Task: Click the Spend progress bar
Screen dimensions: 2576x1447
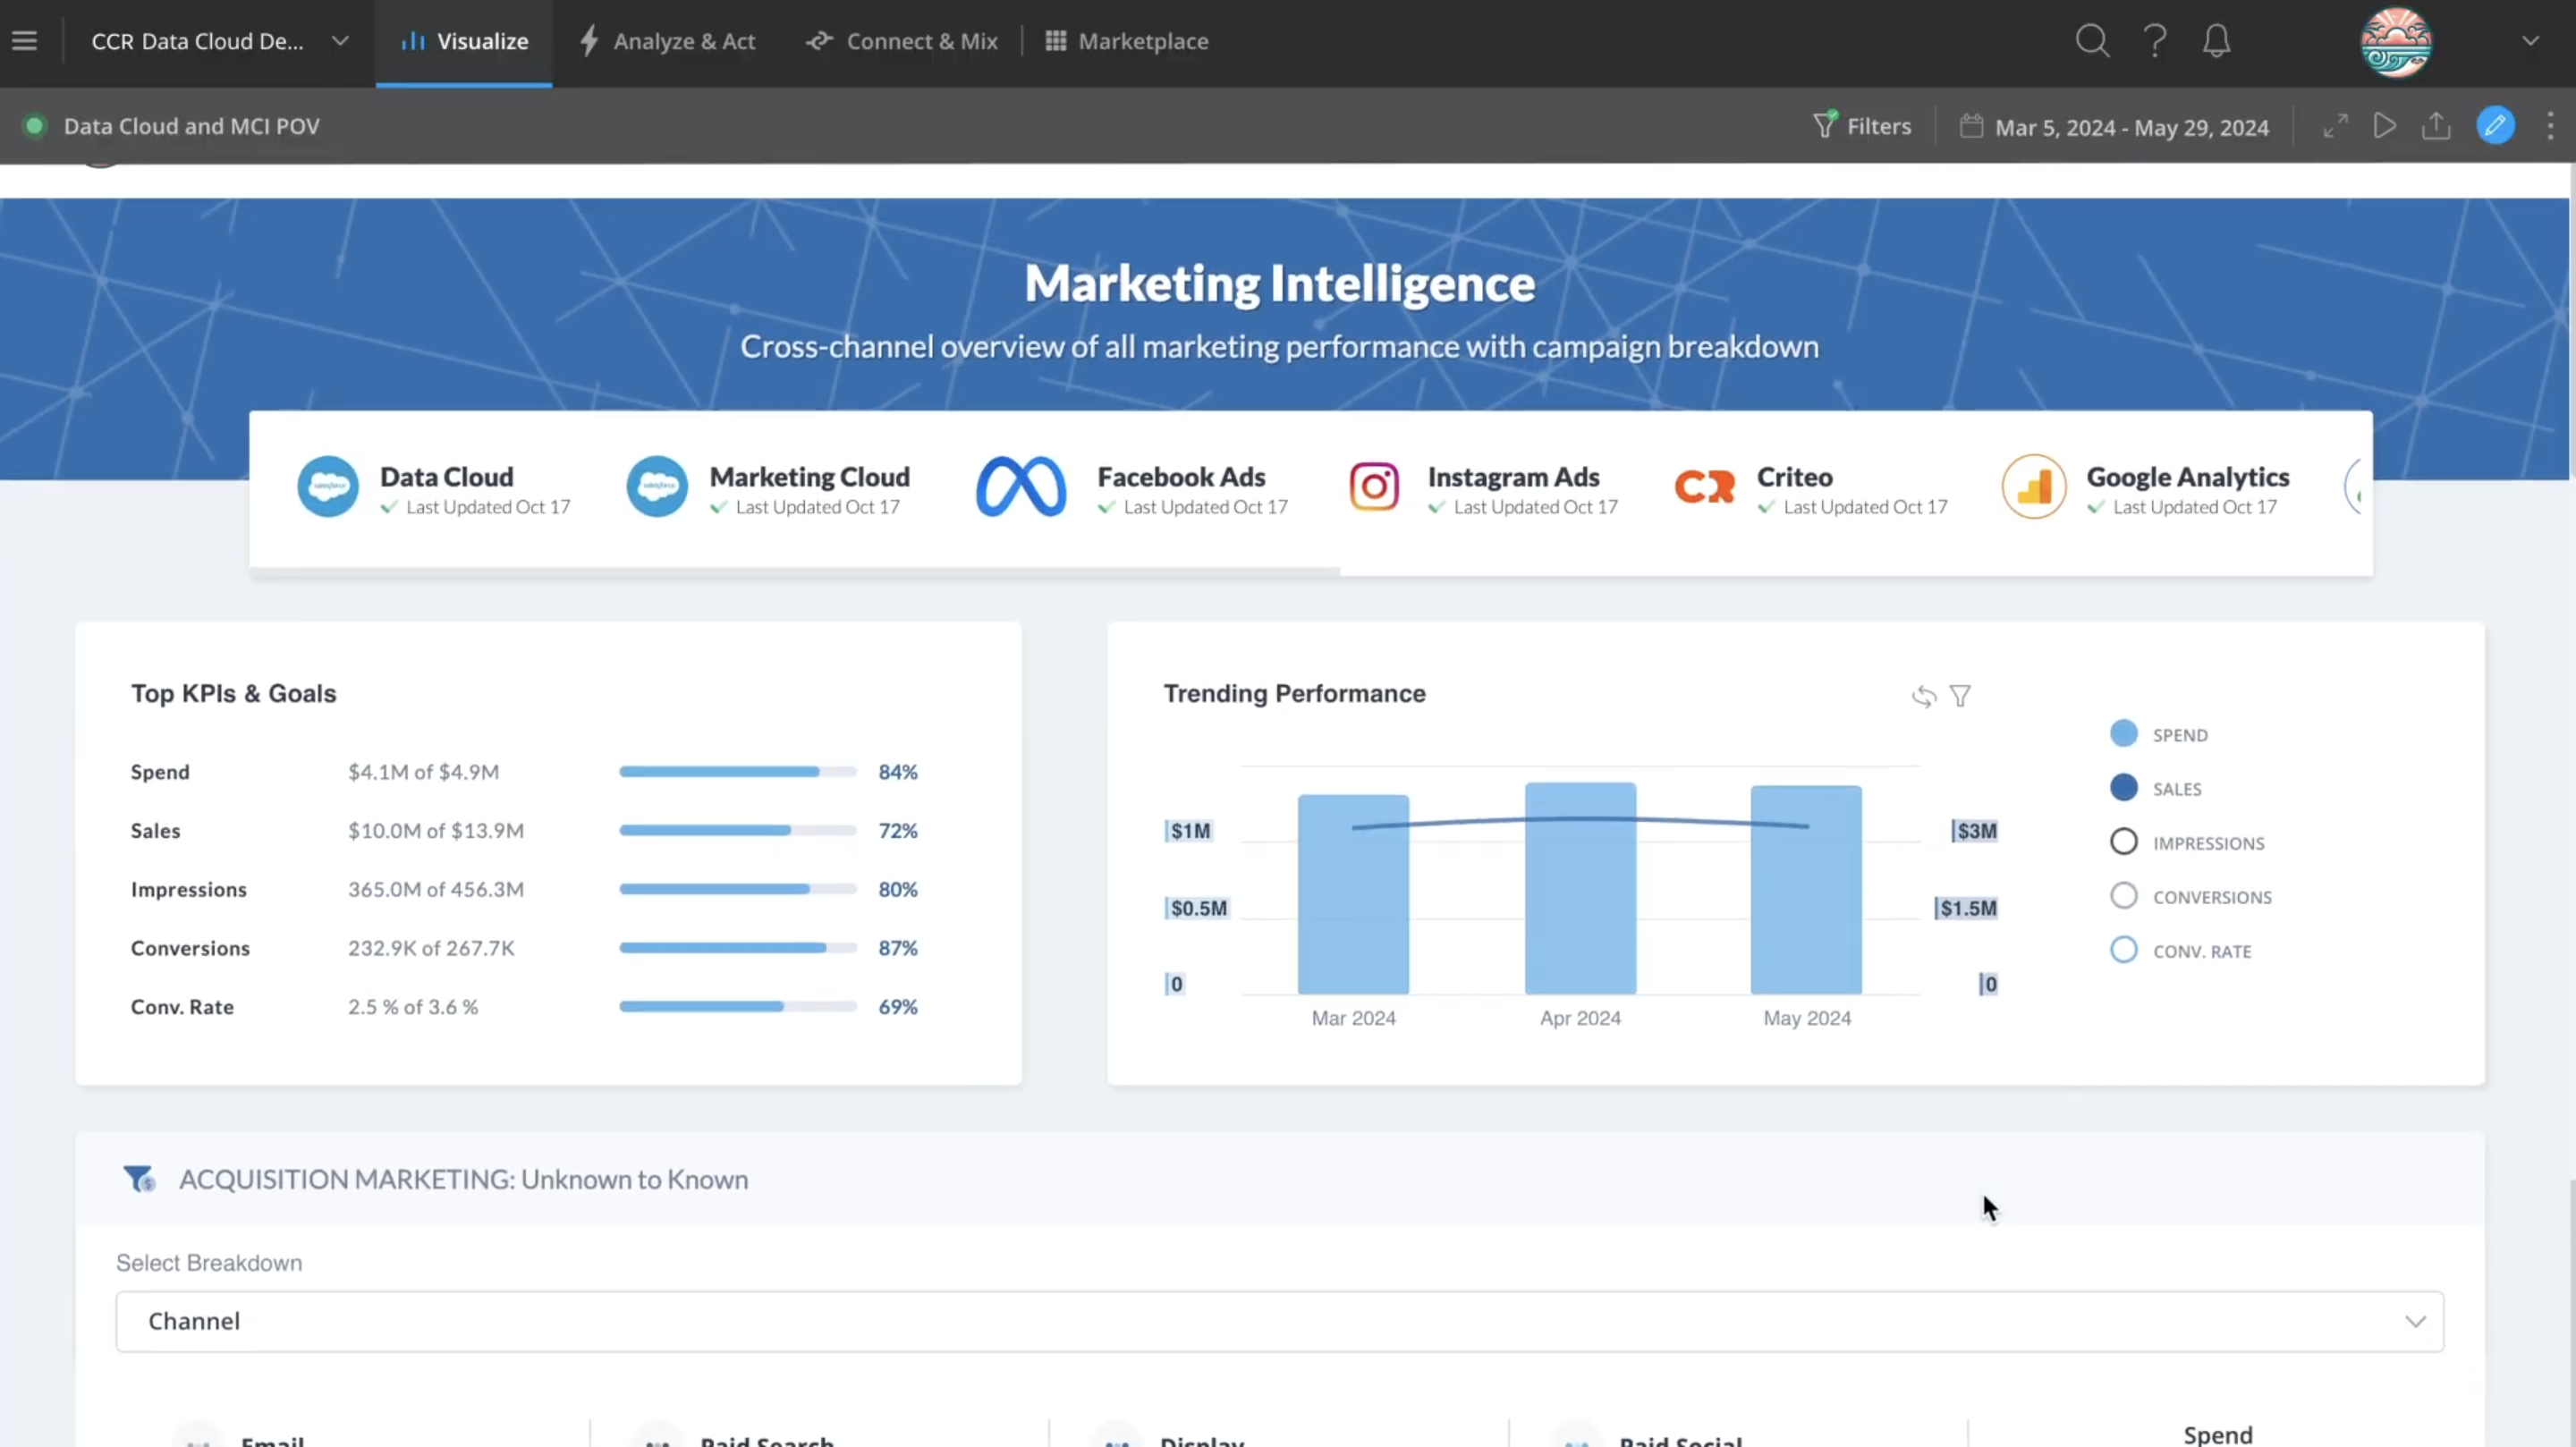Action: [x=737, y=772]
